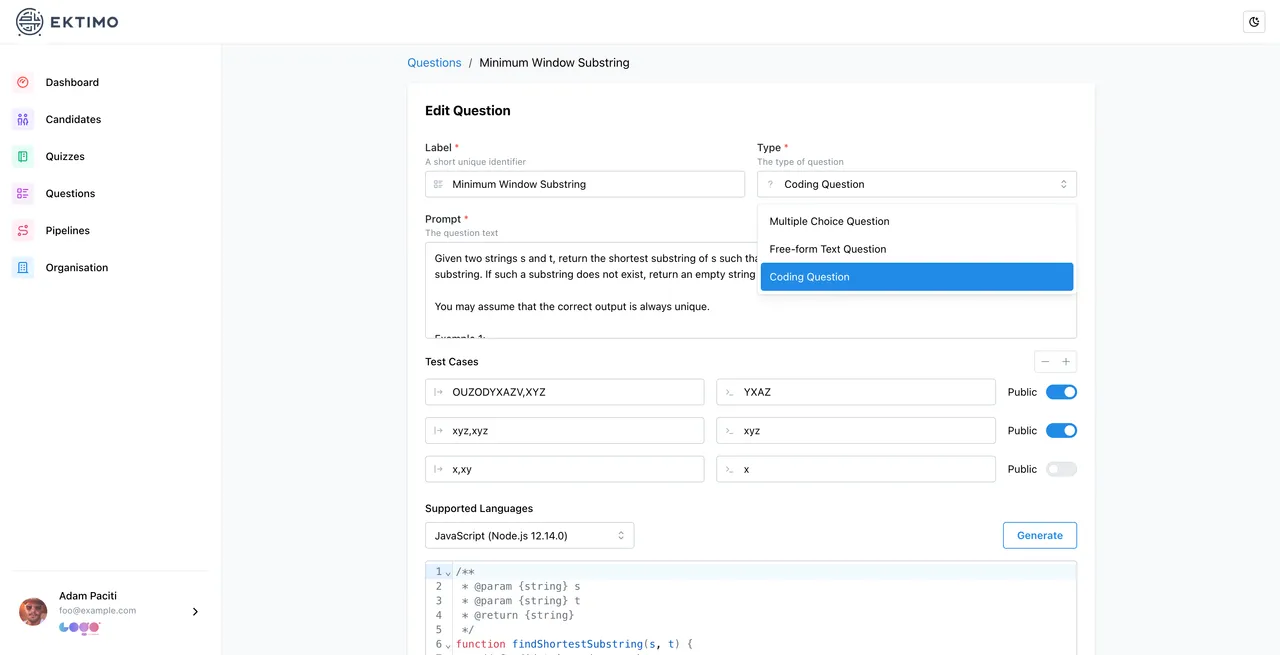Click the Pipelines icon in sidebar
The width and height of the screenshot is (1280, 655).
[23, 230]
